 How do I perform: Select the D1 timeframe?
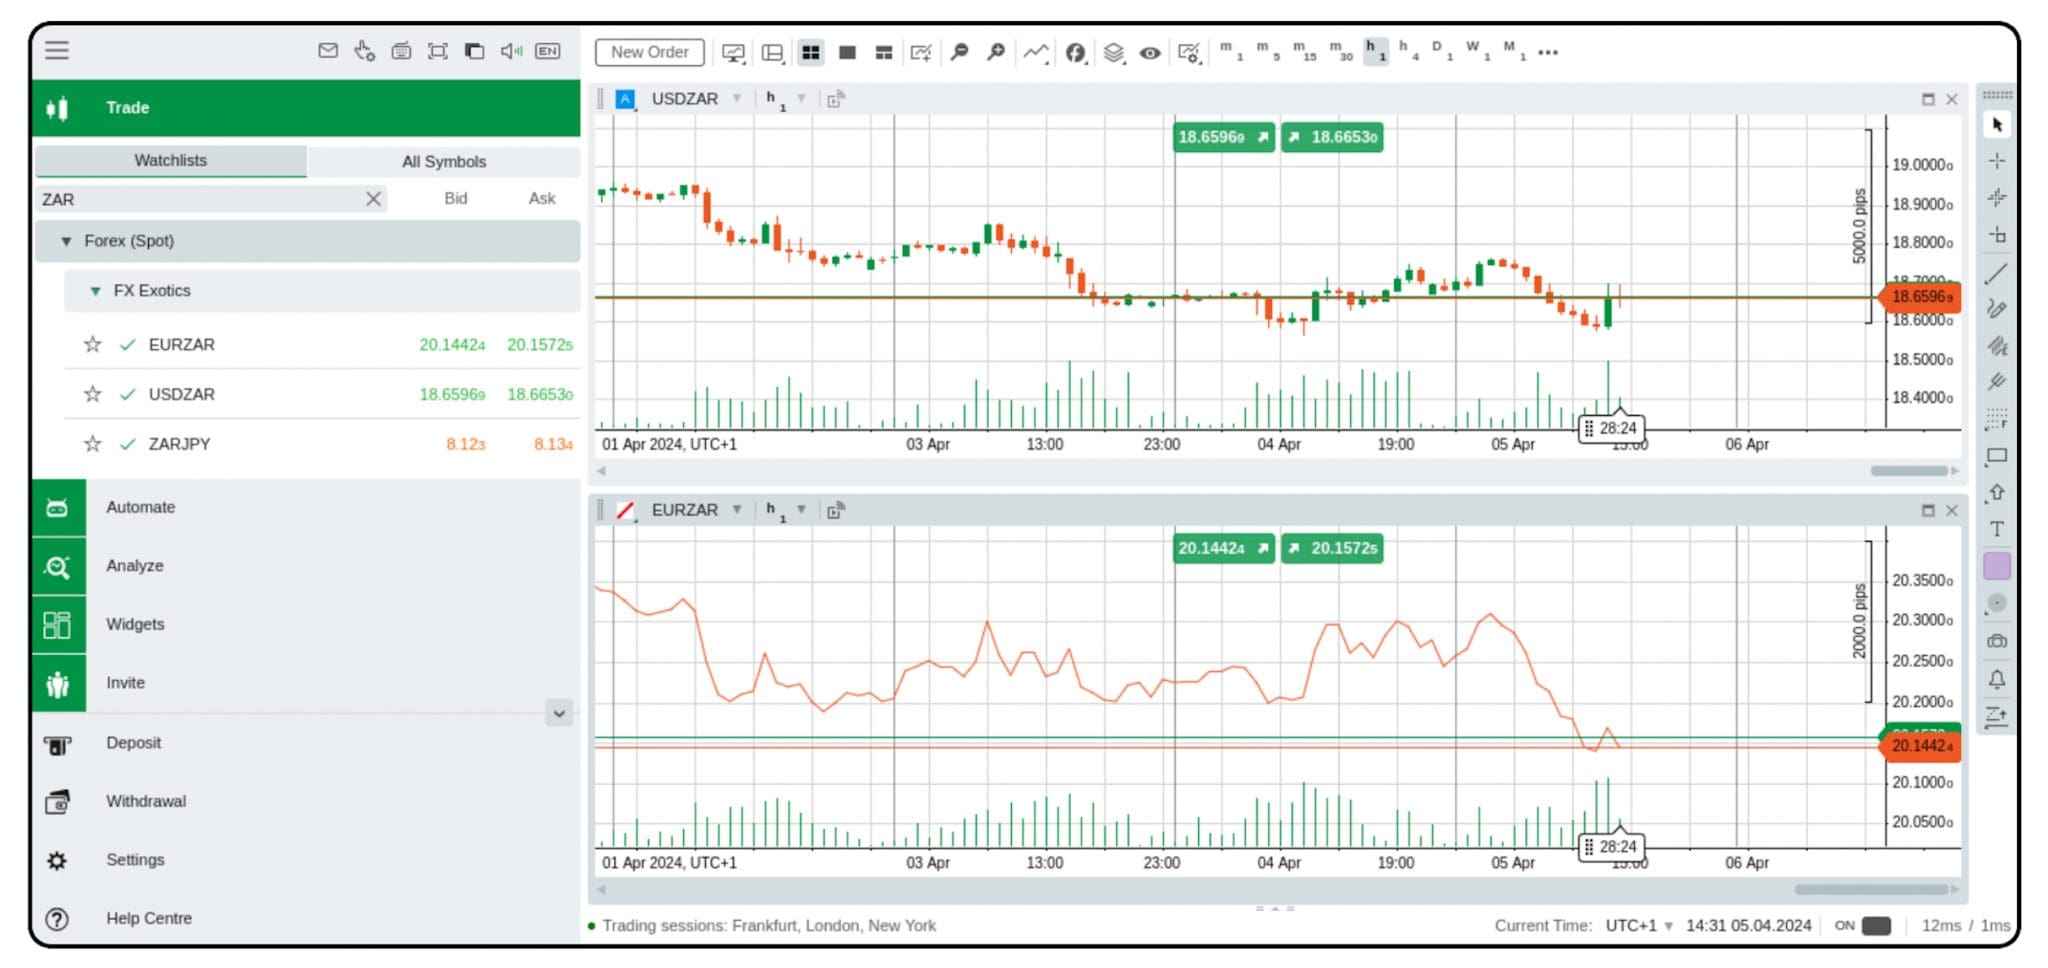[1442, 51]
